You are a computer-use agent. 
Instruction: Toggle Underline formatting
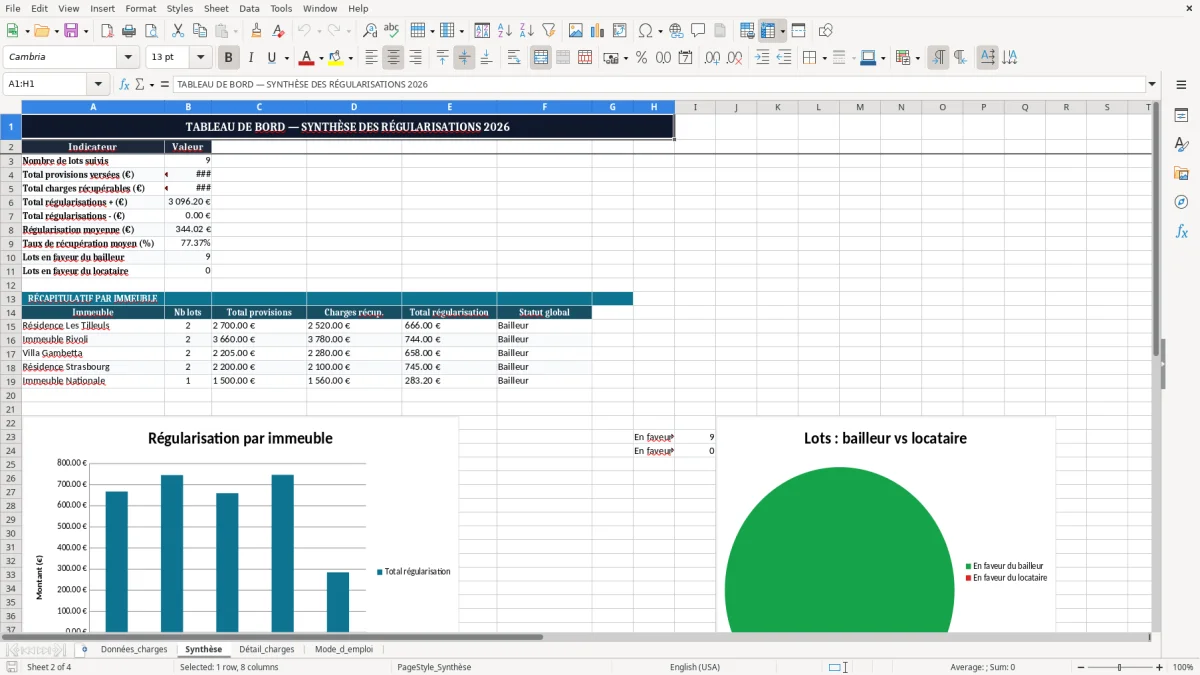point(272,58)
